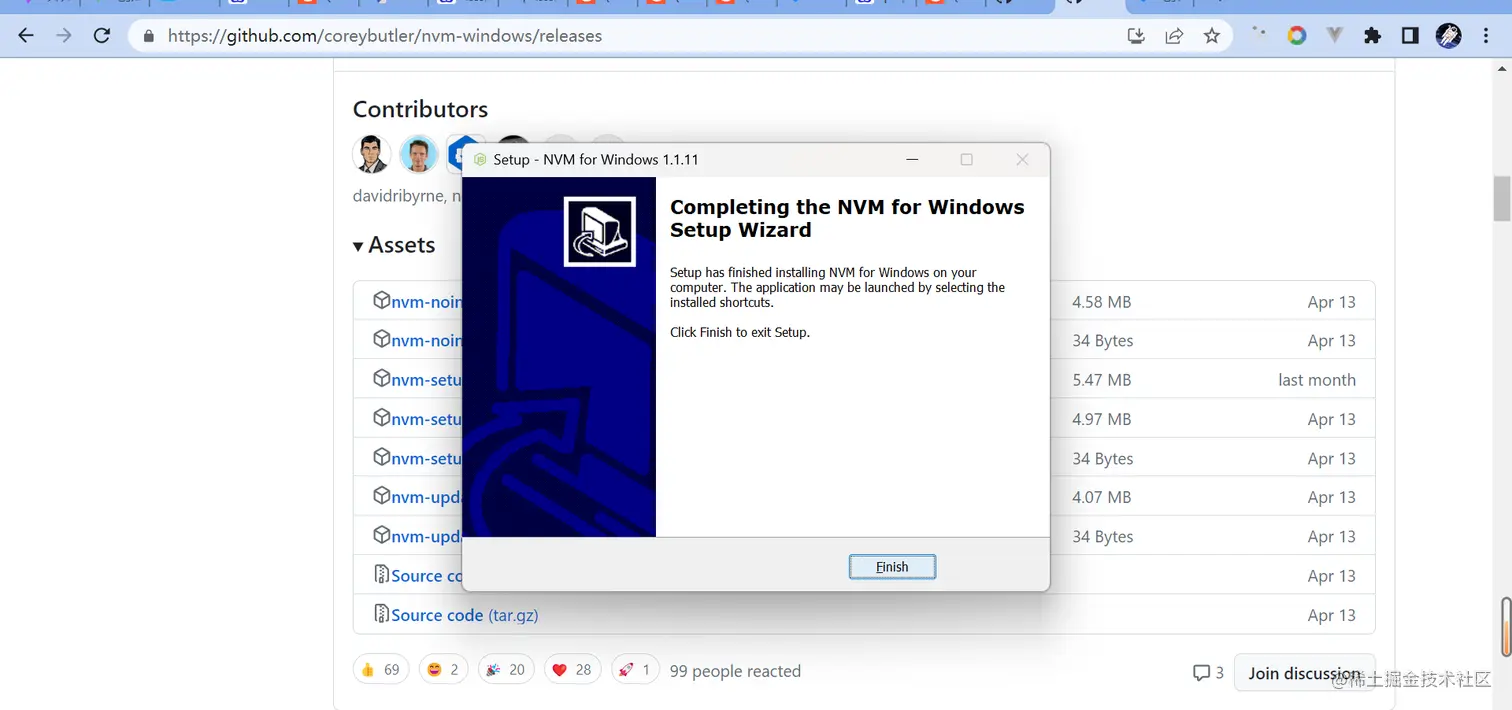The height and width of the screenshot is (710, 1512).
Task: Toggle the browser side panel icon
Action: (x=1410, y=36)
